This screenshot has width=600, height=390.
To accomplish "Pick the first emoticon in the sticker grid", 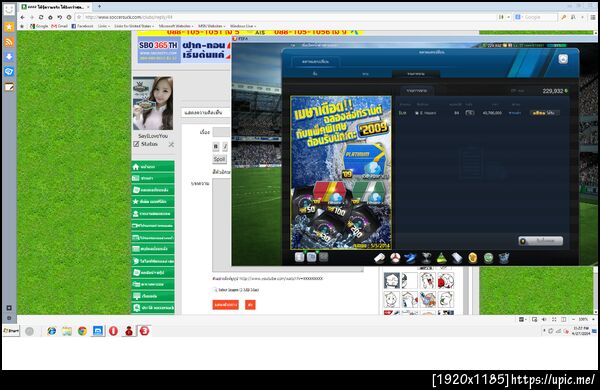I will click(391, 281).
